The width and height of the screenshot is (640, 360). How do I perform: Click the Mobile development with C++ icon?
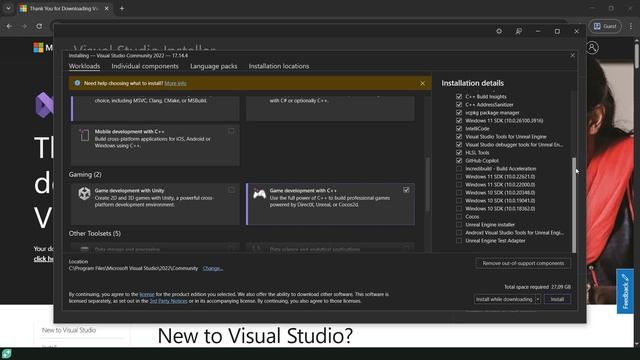(84, 135)
